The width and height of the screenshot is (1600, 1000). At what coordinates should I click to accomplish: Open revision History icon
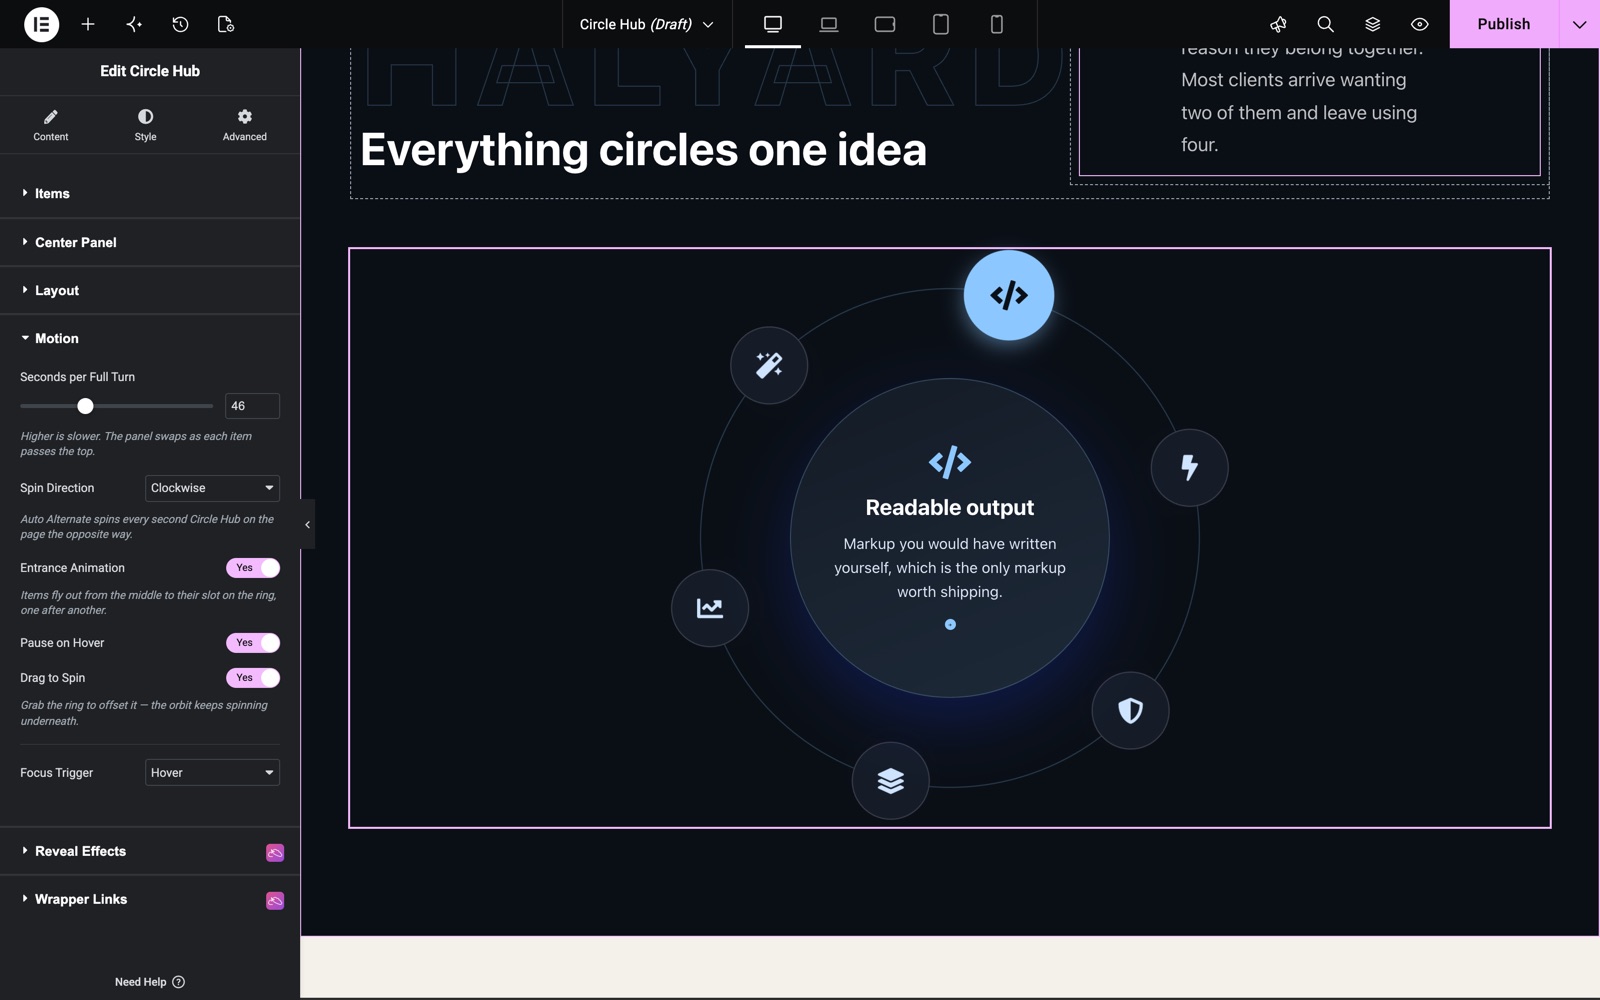tap(180, 24)
